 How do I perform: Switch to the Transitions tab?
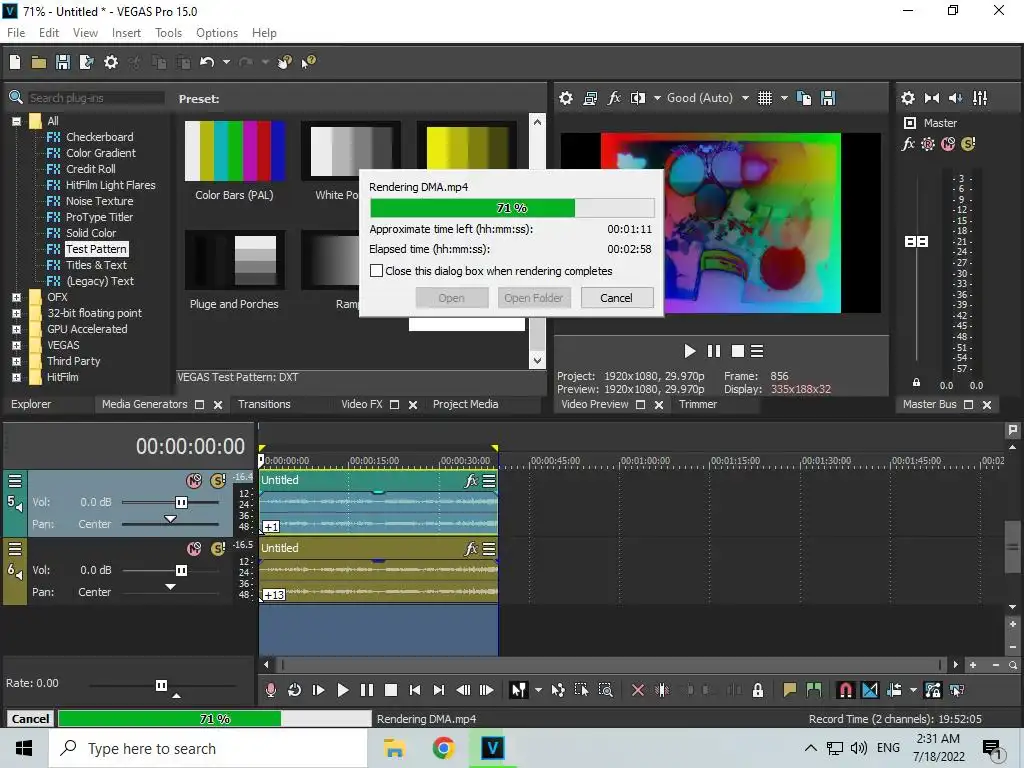[264, 404]
